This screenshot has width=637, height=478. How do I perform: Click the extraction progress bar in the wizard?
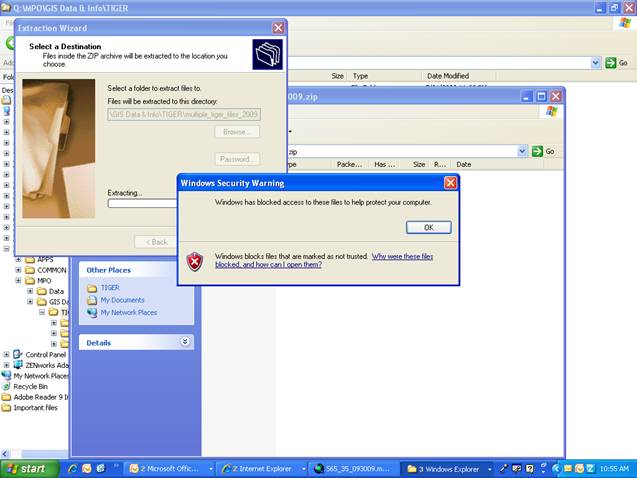click(x=142, y=203)
